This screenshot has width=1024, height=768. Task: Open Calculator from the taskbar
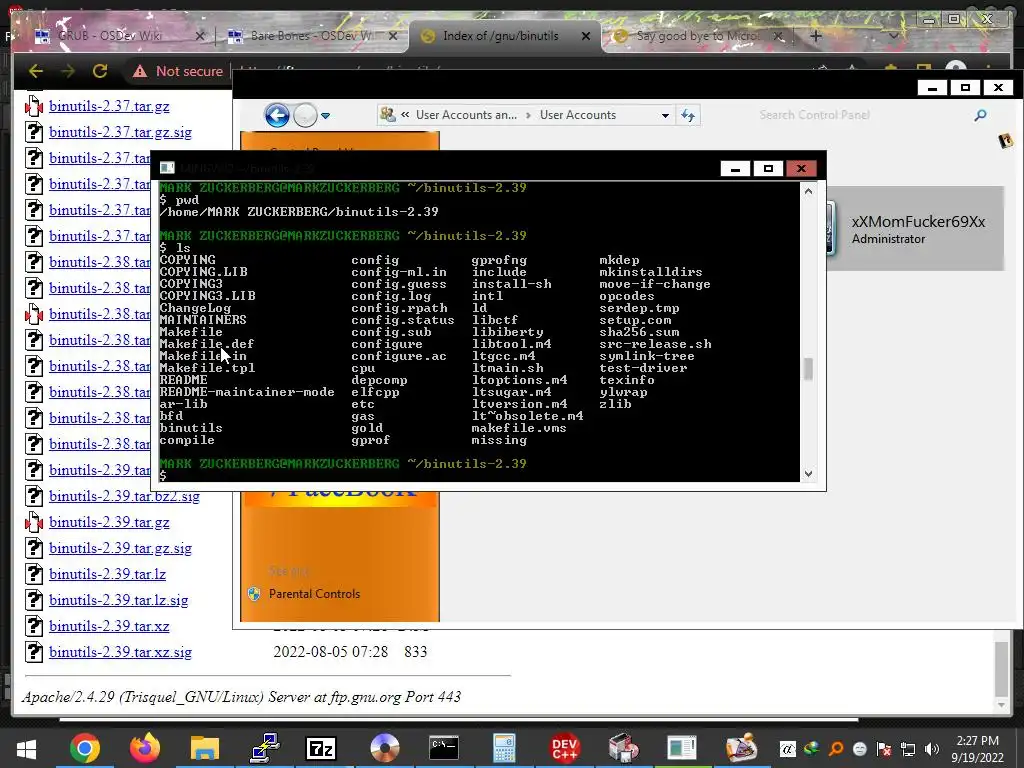[x=504, y=748]
